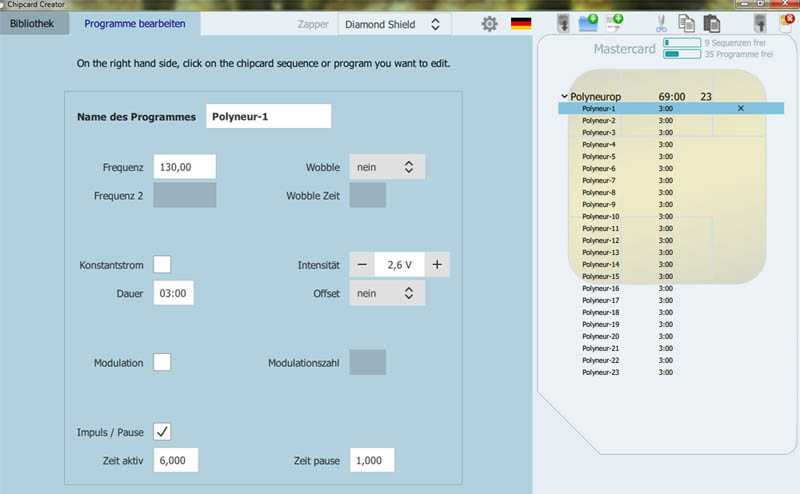Viewport: 800px width, 494px height.
Task: Increase Intensität with the plus button
Action: (437, 264)
